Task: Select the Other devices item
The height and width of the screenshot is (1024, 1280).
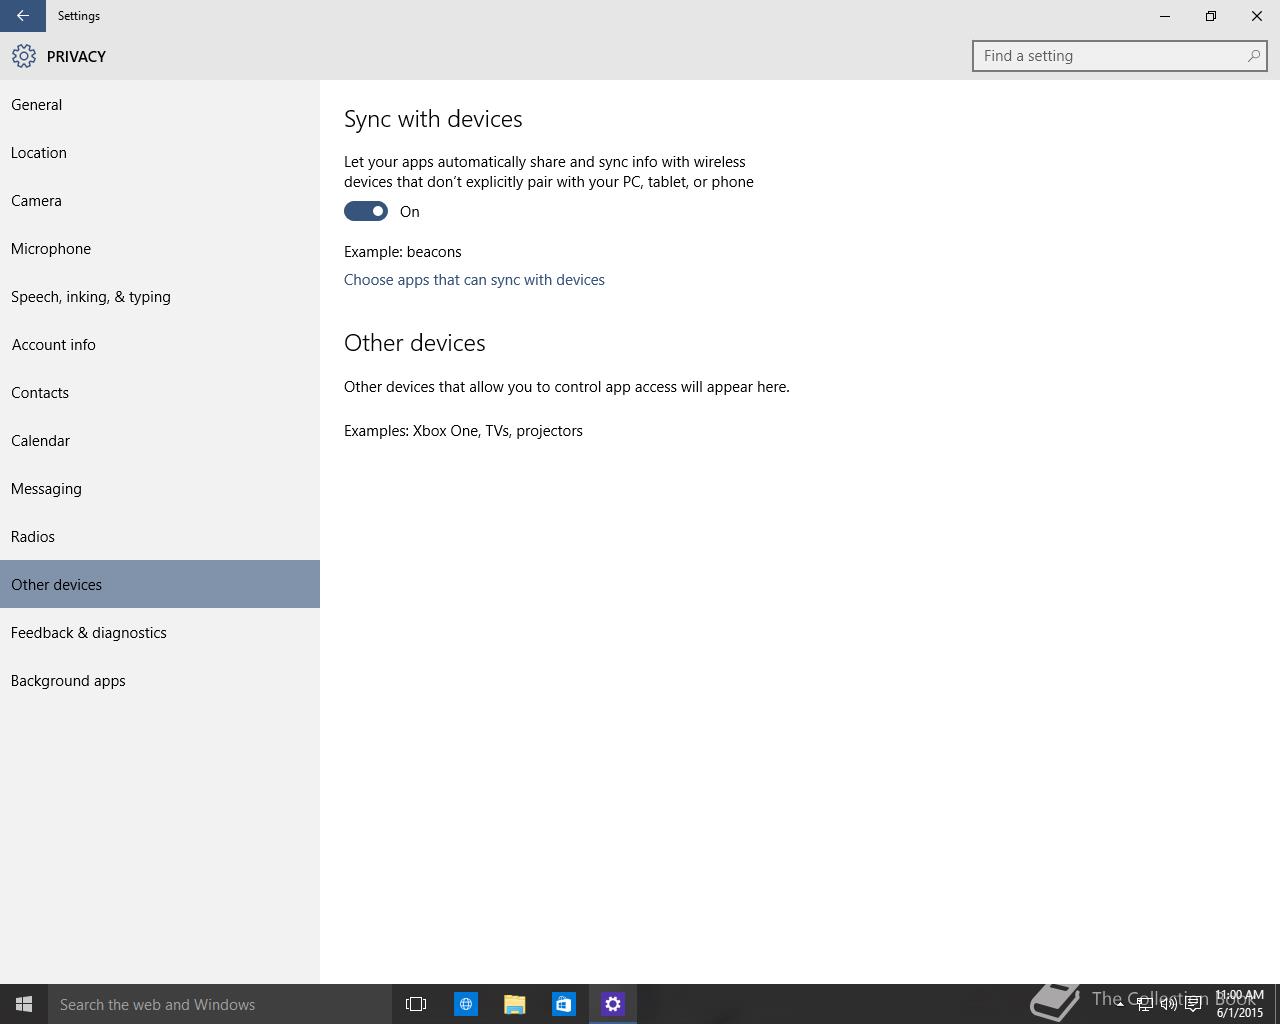Action: [x=160, y=584]
